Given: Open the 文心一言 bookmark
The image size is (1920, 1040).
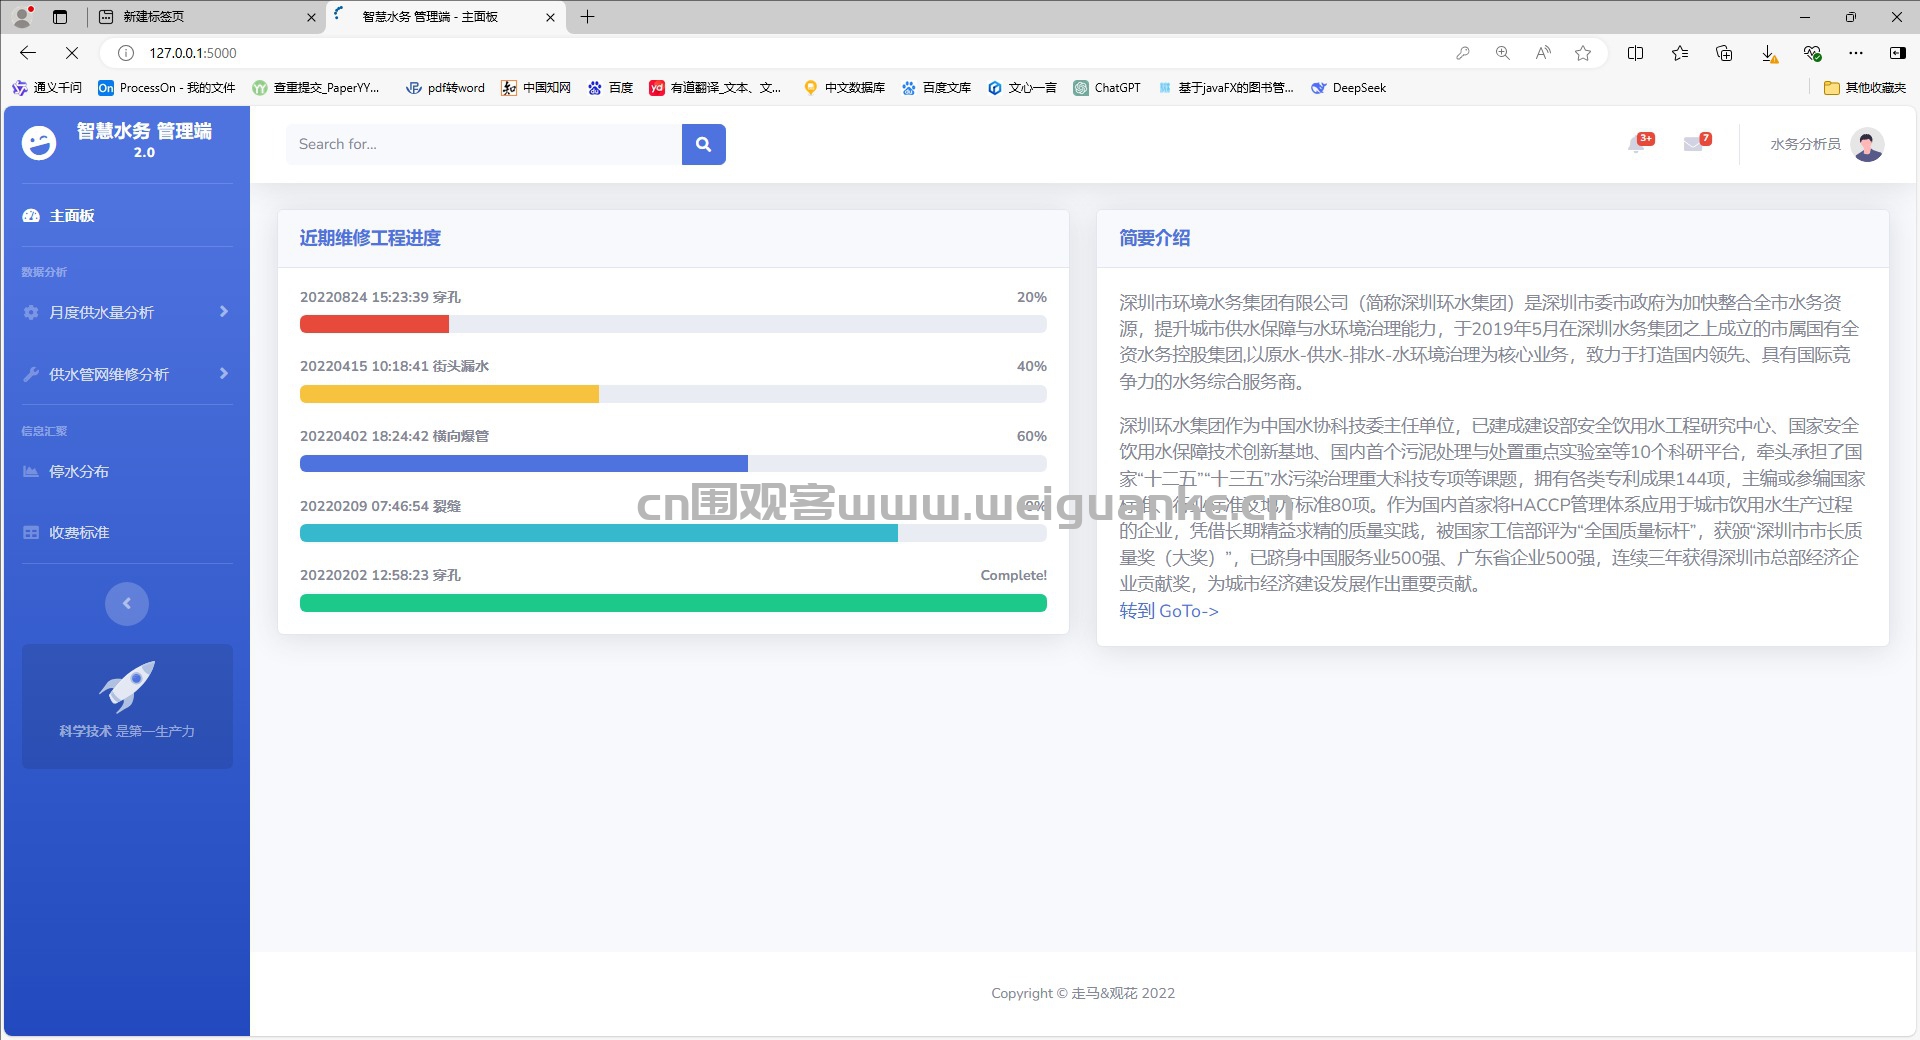Looking at the screenshot, I should (x=1022, y=88).
